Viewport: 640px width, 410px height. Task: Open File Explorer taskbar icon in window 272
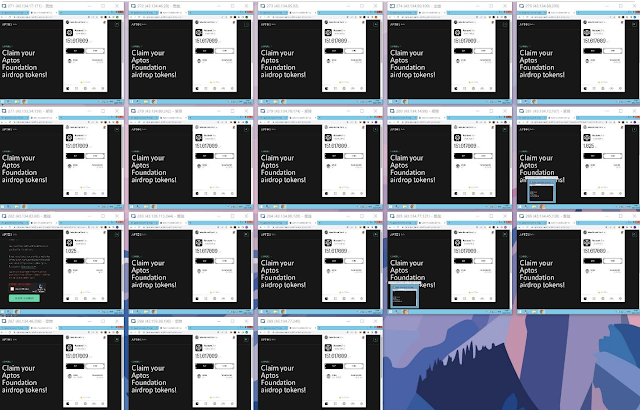click(x=147, y=102)
